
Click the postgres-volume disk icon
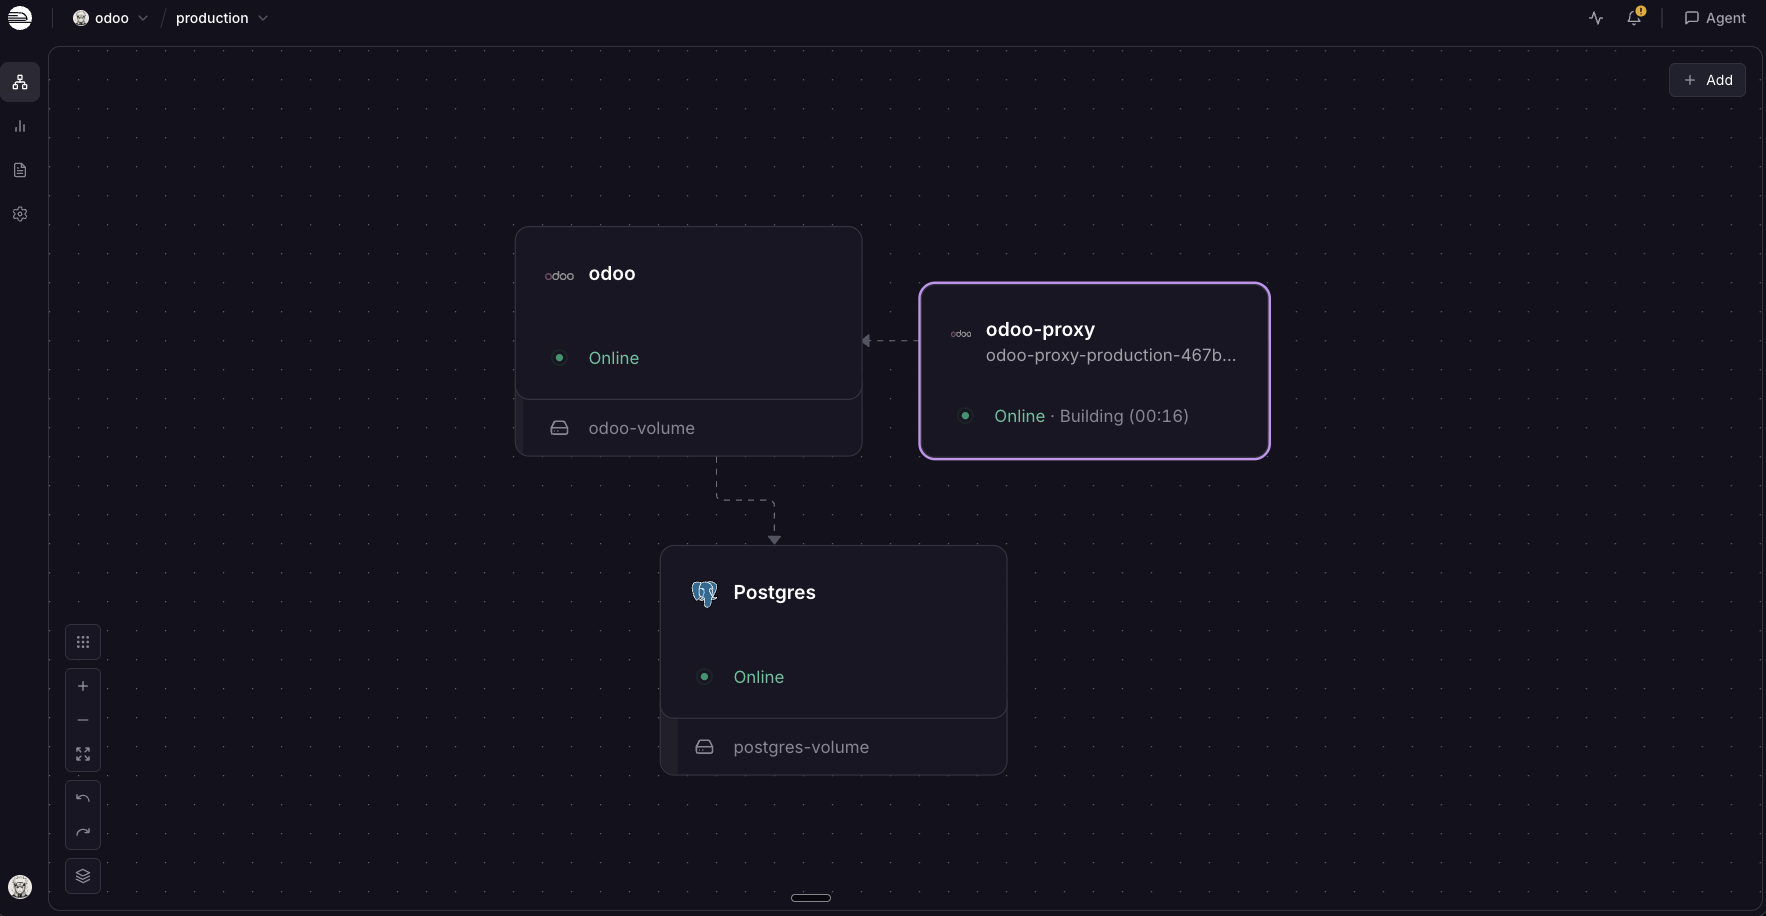coord(705,747)
